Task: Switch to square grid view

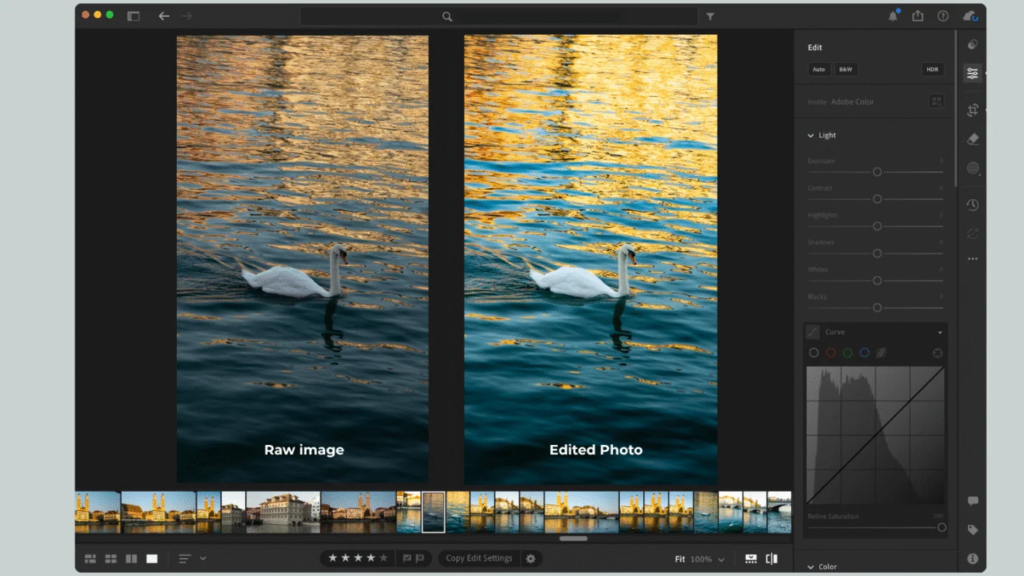Action: coord(111,558)
